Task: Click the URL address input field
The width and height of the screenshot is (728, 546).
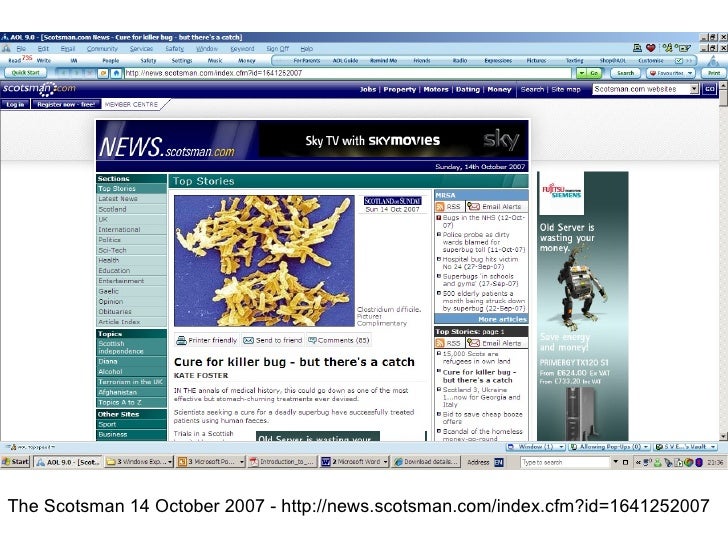Action: [x=347, y=73]
